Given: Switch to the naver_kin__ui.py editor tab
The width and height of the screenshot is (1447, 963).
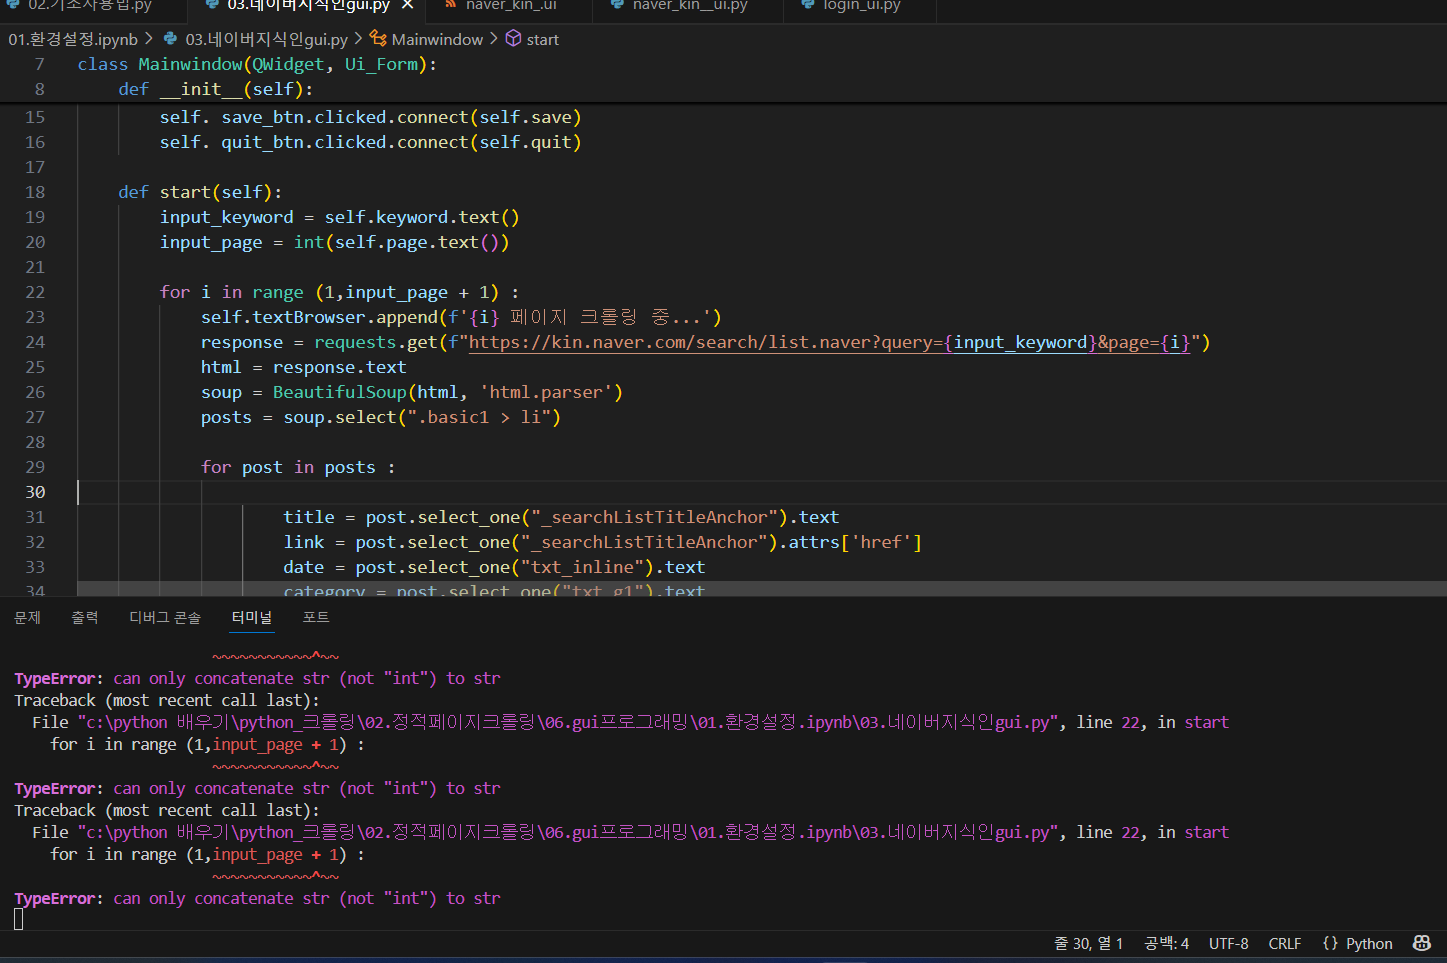Looking at the screenshot, I should click(x=690, y=6).
